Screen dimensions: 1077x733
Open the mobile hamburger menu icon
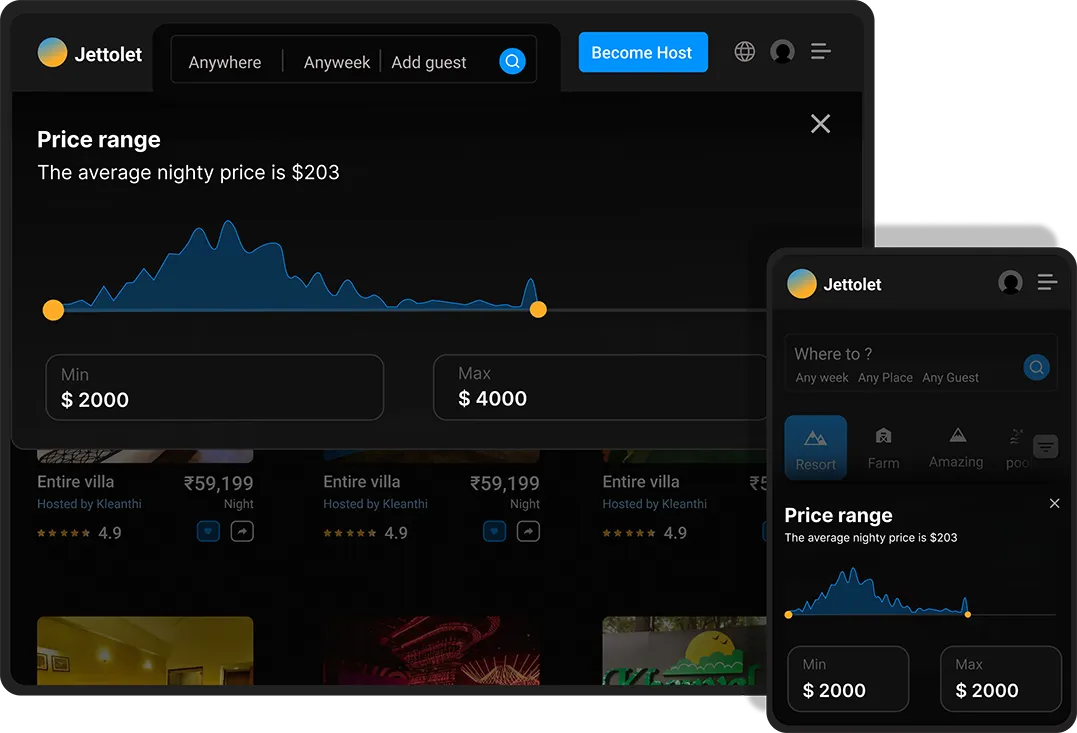(x=1047, y=283)
